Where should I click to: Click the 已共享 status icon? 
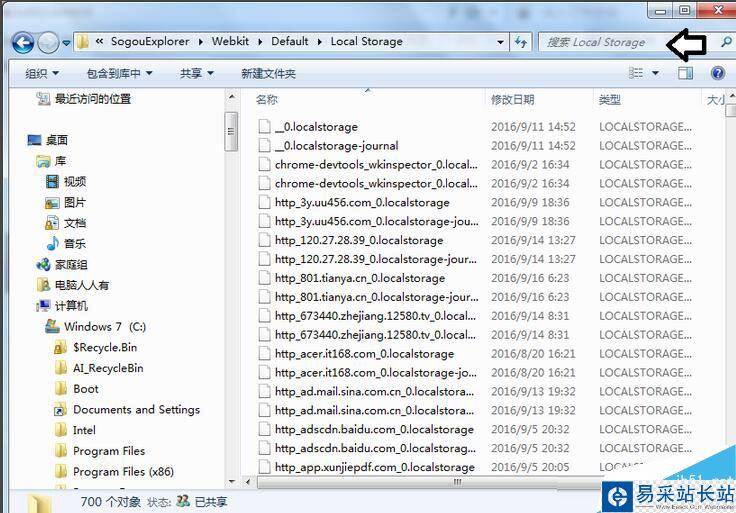coord(183,501)
